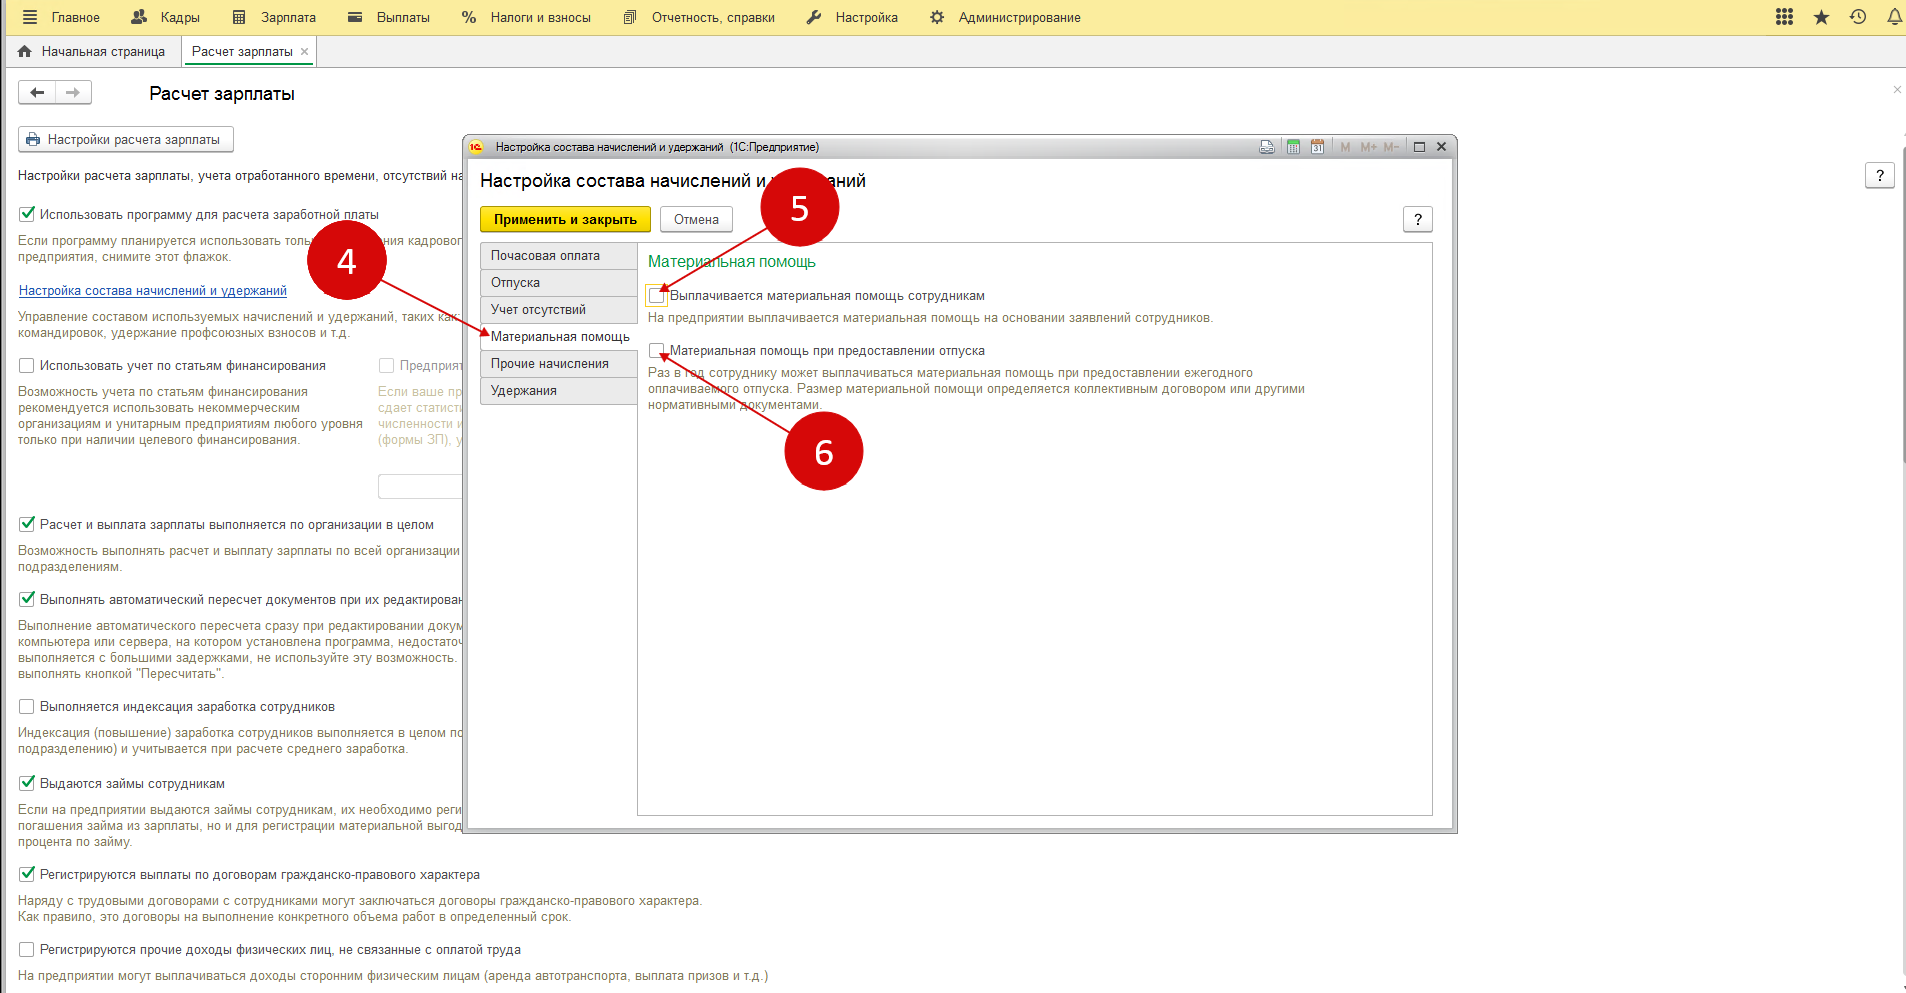The image size is (1906, 993).
Task: Select the Учет отсутствий section
Action: click(559, 309)
